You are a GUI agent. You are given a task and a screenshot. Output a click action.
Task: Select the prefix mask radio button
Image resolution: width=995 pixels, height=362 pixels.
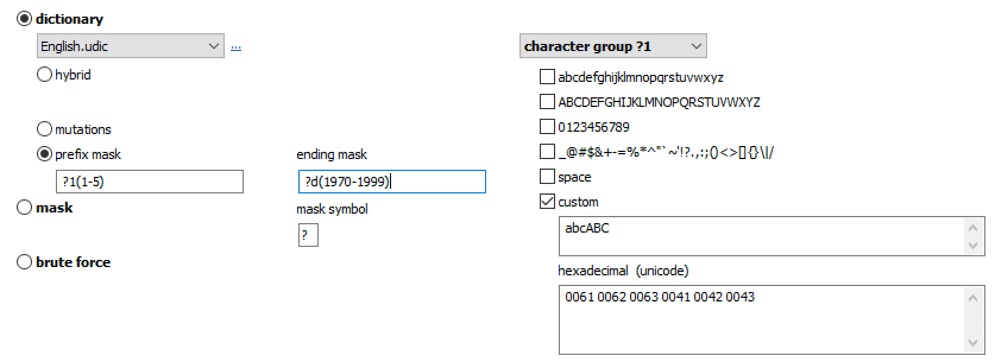coord(44,154)
